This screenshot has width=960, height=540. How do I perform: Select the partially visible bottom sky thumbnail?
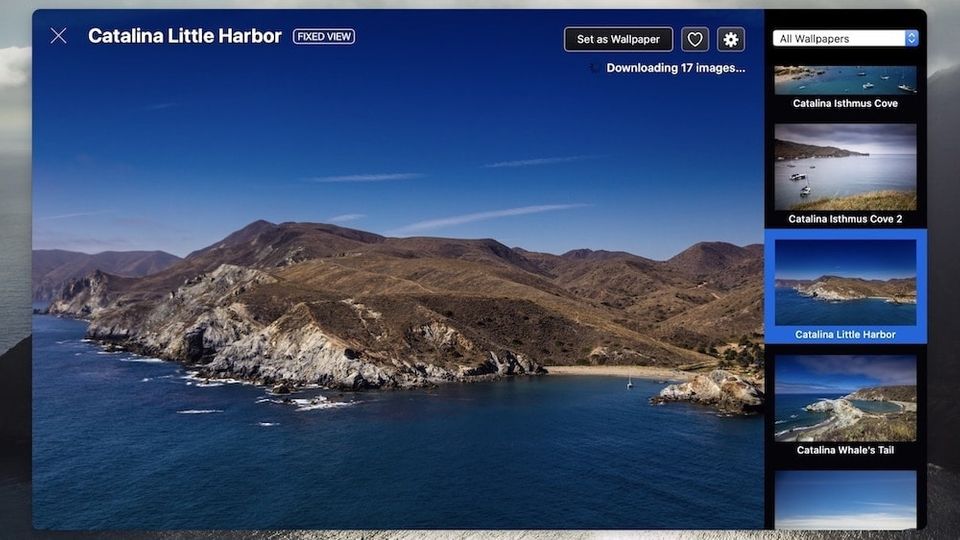[845, 499]
